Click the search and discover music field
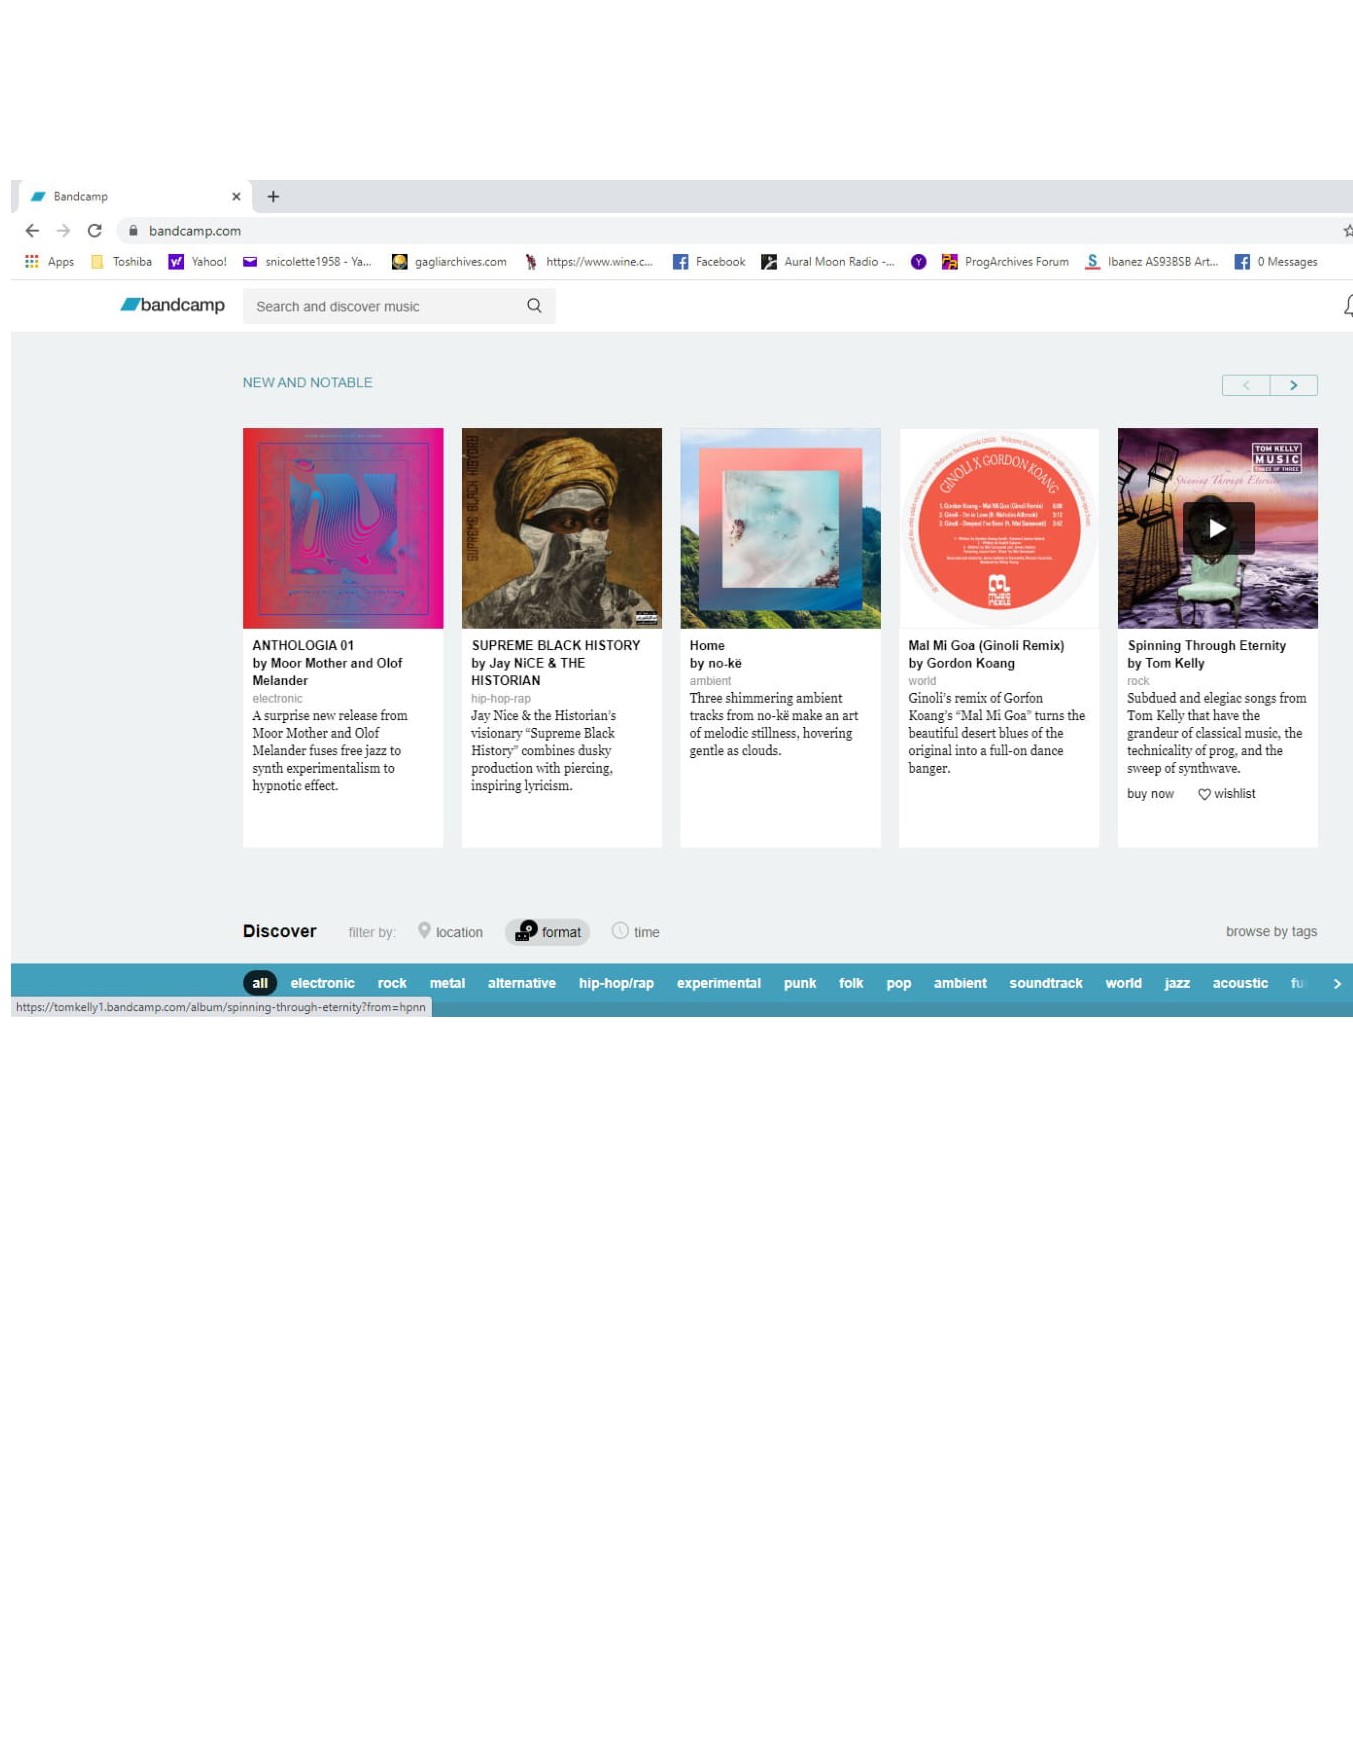 coord(399,306)
